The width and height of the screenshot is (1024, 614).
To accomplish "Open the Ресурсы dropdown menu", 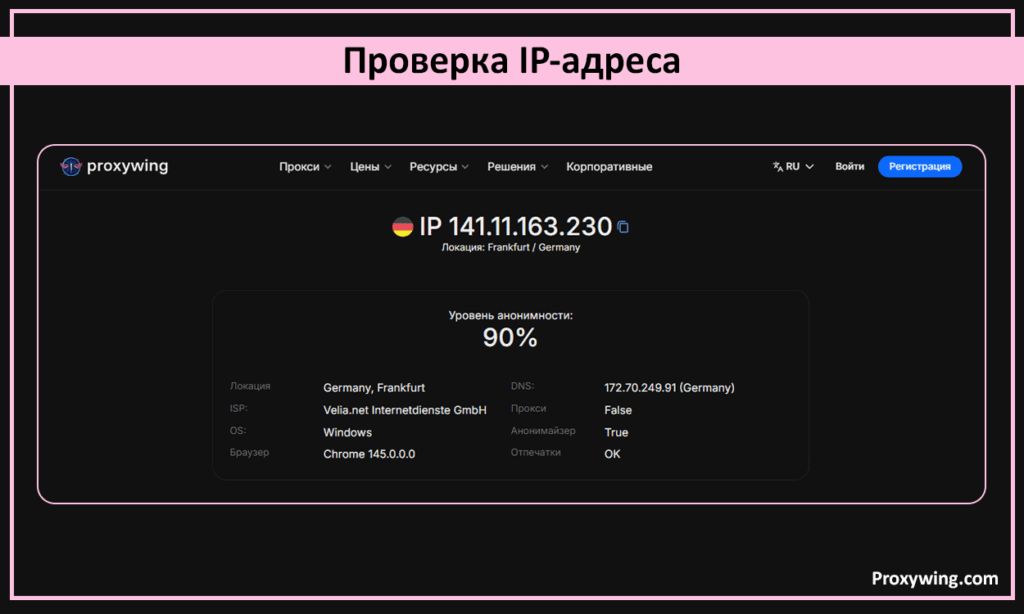I will coord(439,167).
